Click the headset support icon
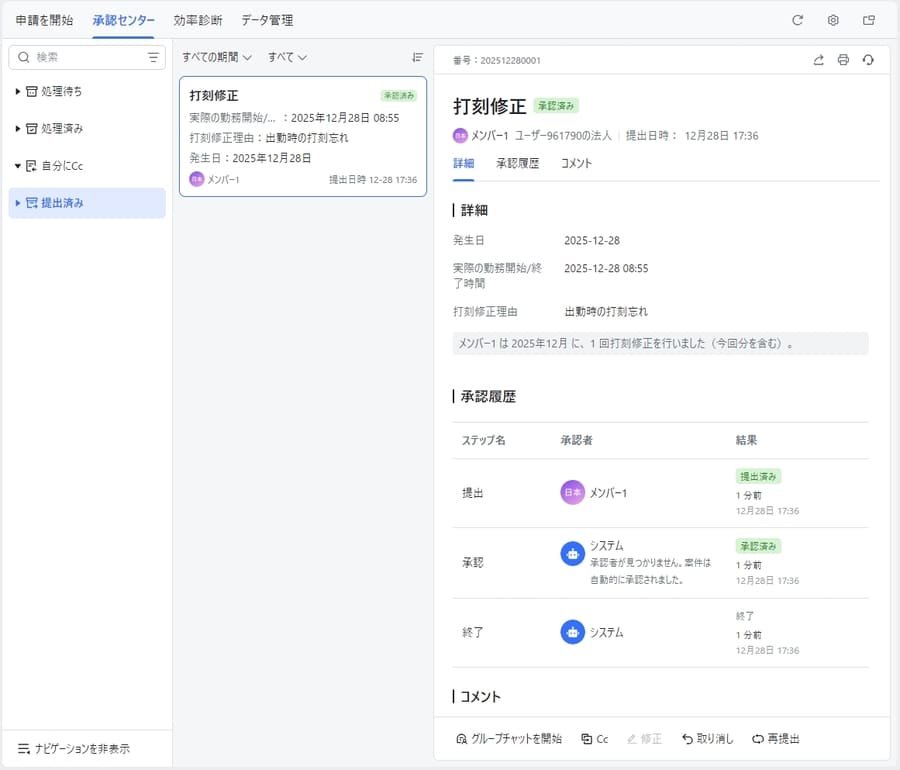 pos(868,60)
